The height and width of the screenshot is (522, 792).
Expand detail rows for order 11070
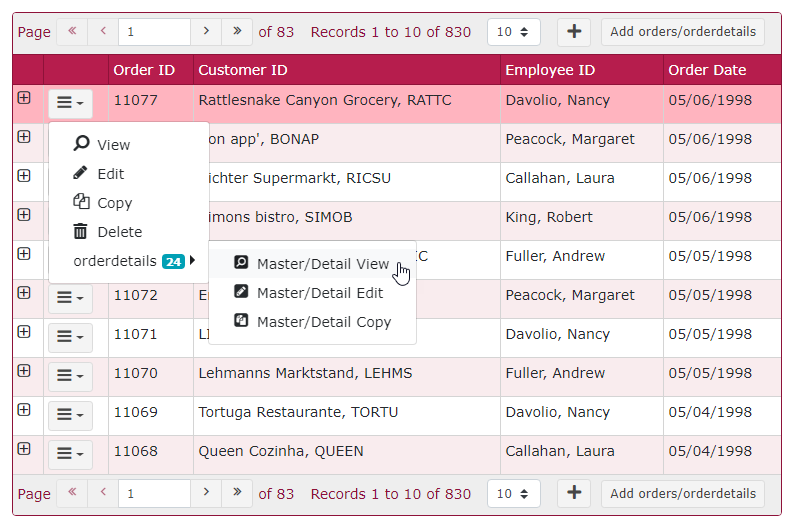tap(24, 371)
